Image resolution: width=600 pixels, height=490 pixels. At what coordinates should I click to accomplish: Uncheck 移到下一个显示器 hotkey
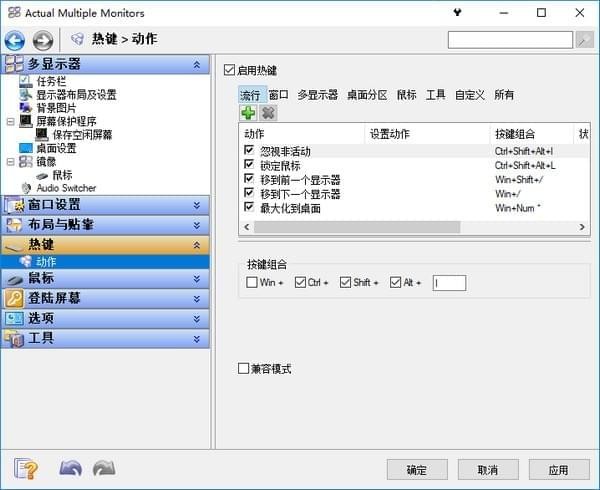(249, 192)
